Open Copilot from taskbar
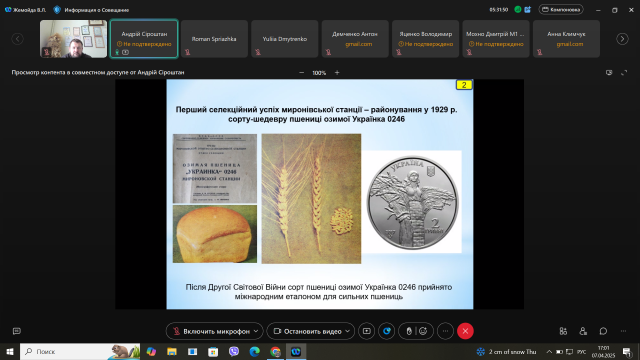This screenshot has height=360, width=640. [x=151, y=351]
